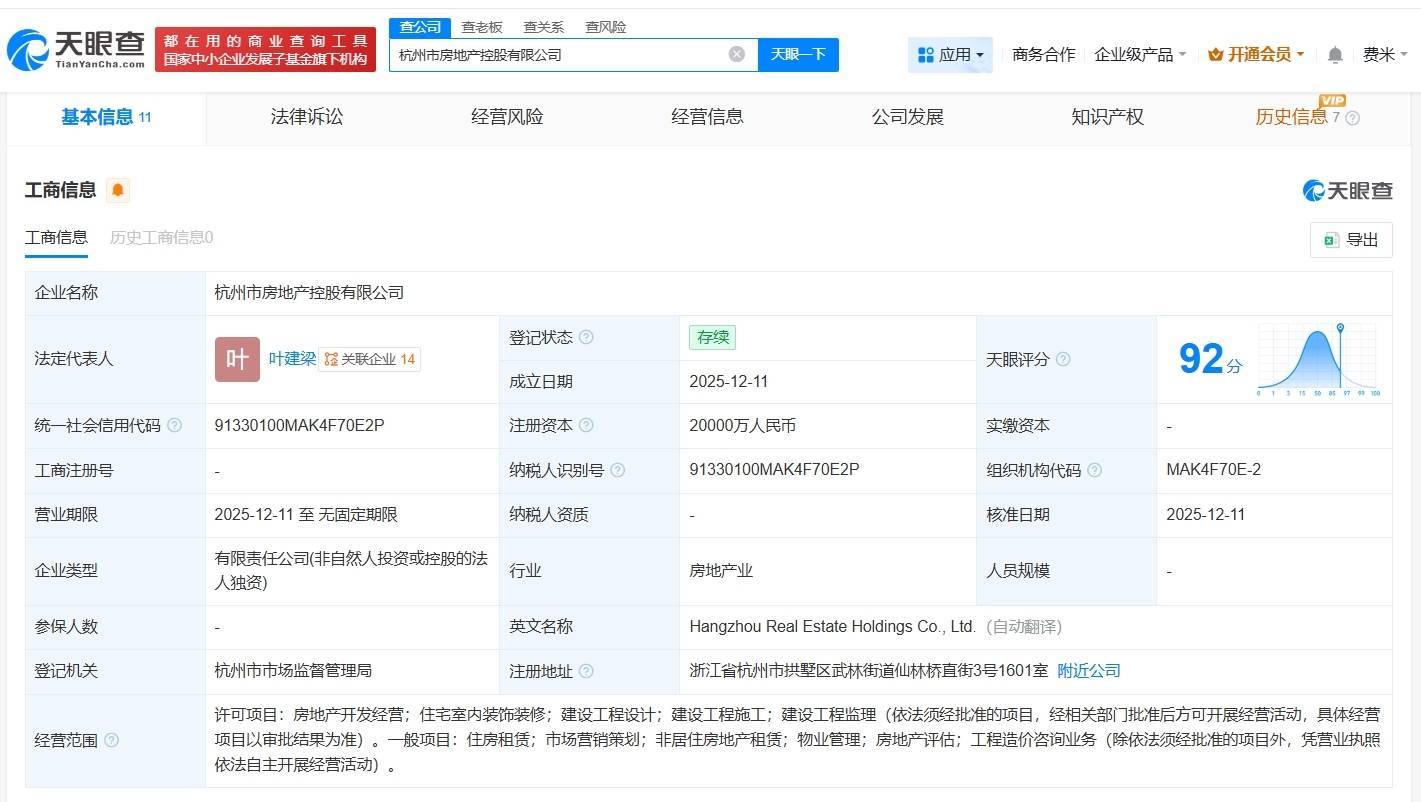Screen dimensions: 1421x802
Task: Click the reminder bell beside 工商信息 heading
Action: point(118,190)
